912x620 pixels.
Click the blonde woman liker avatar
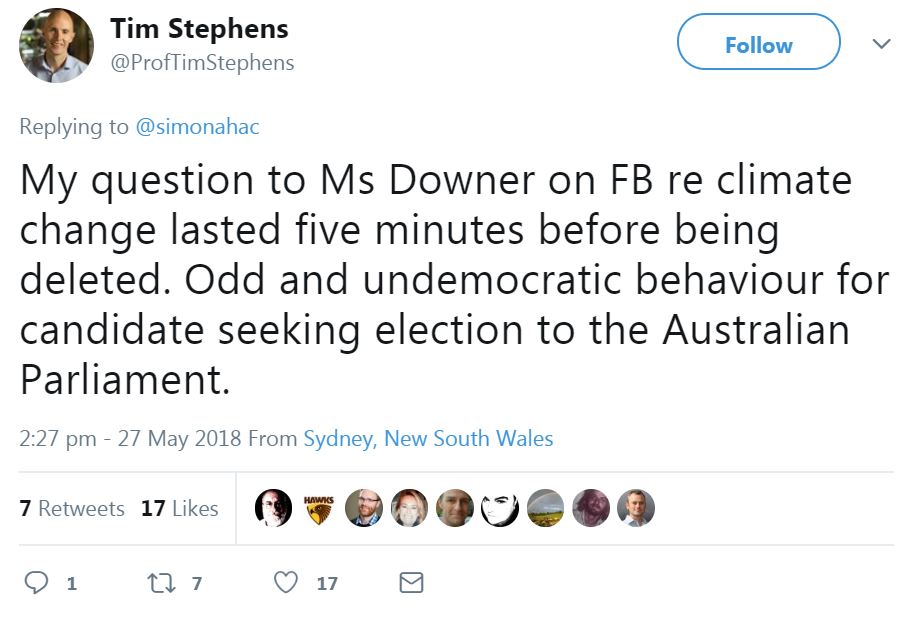(409, 508)
